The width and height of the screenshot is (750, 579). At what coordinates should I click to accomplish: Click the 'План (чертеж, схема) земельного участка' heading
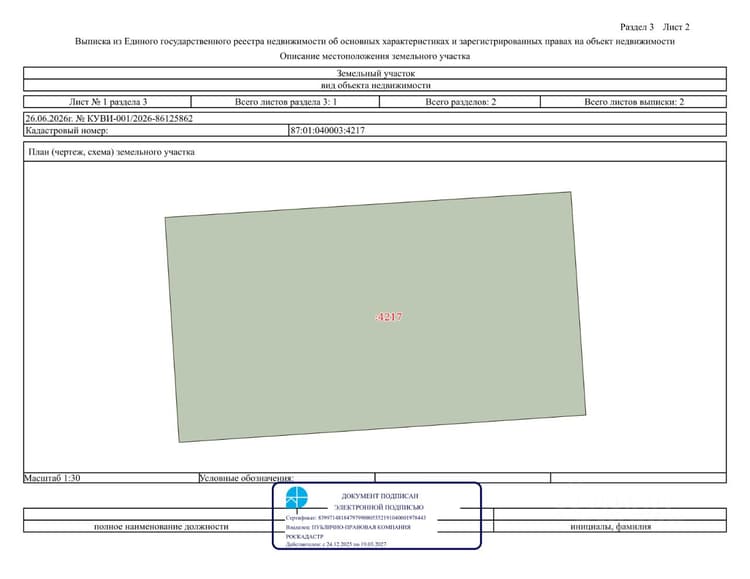tap(111, 152)
